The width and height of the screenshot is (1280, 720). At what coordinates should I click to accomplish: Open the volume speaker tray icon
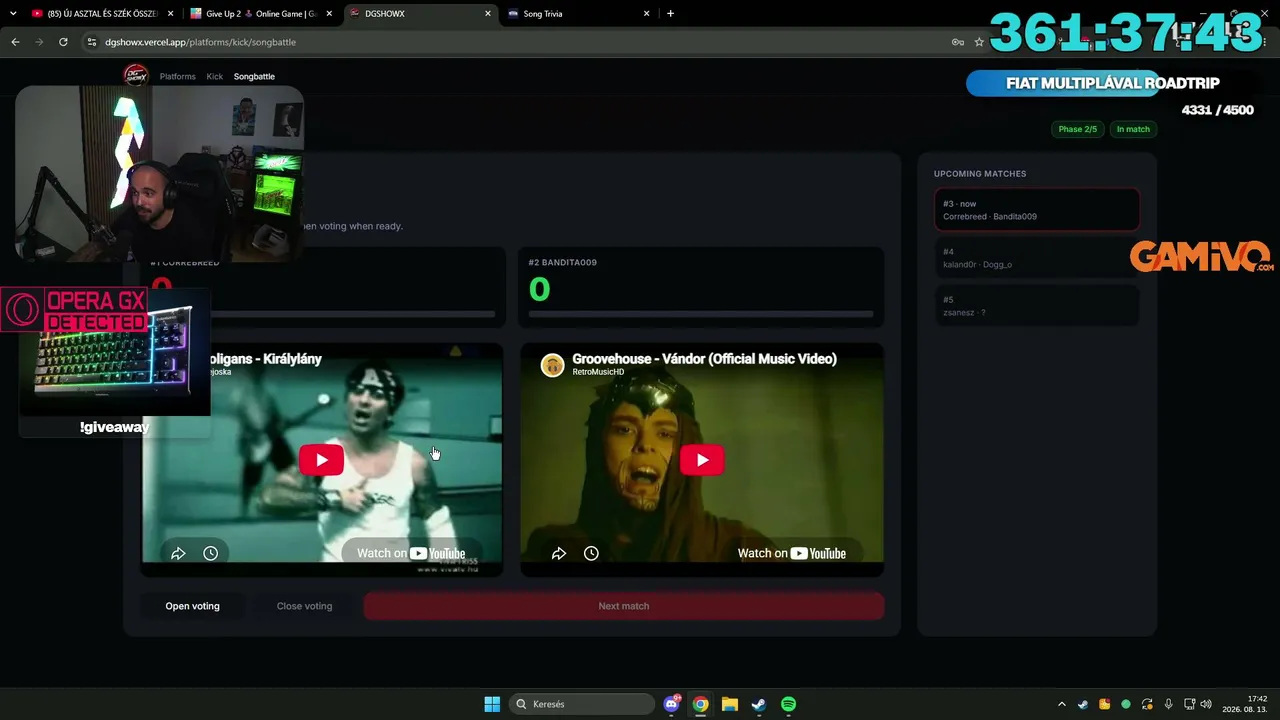coord(1206,704)
